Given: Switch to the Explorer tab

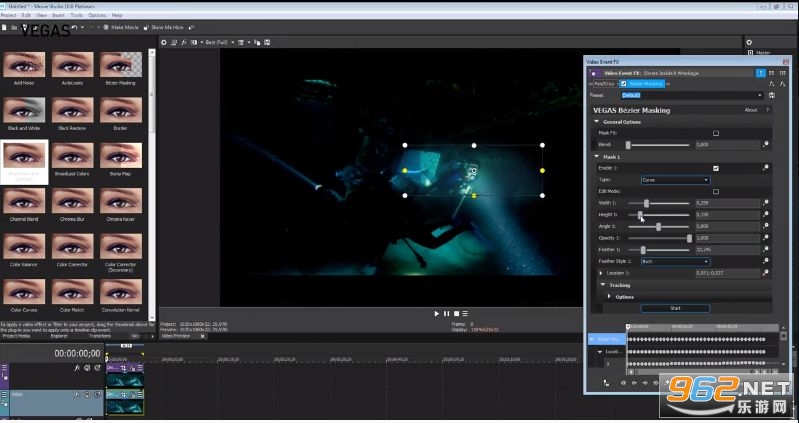Looking at the screenshot, I should pos(59,336).
